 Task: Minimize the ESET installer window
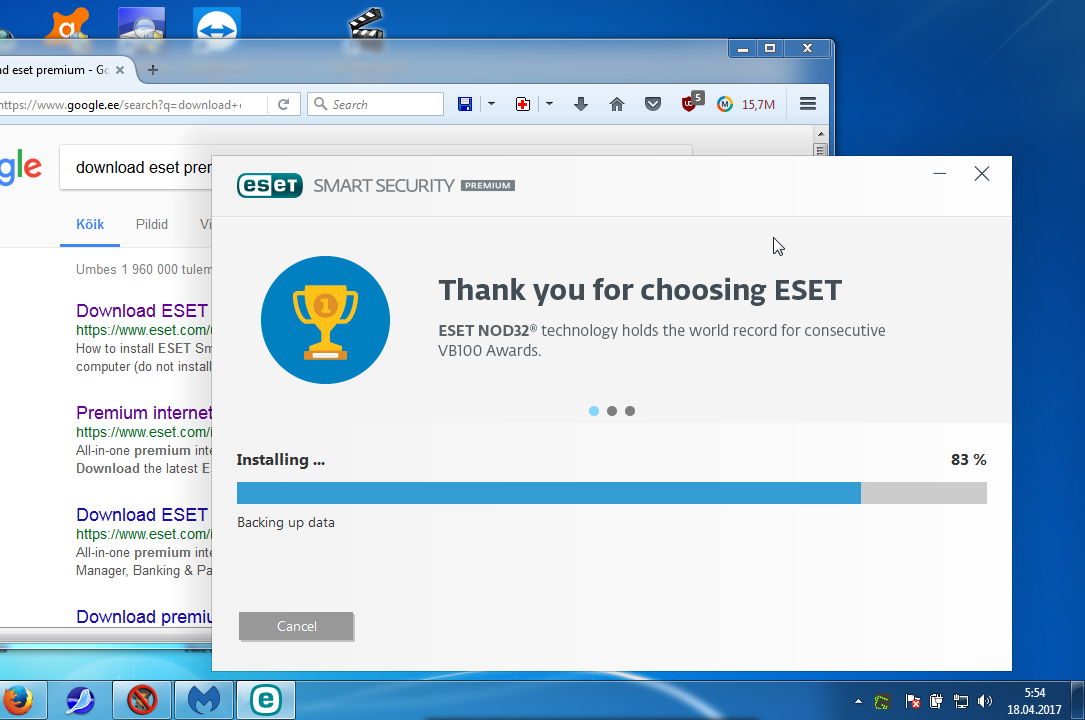940,174
